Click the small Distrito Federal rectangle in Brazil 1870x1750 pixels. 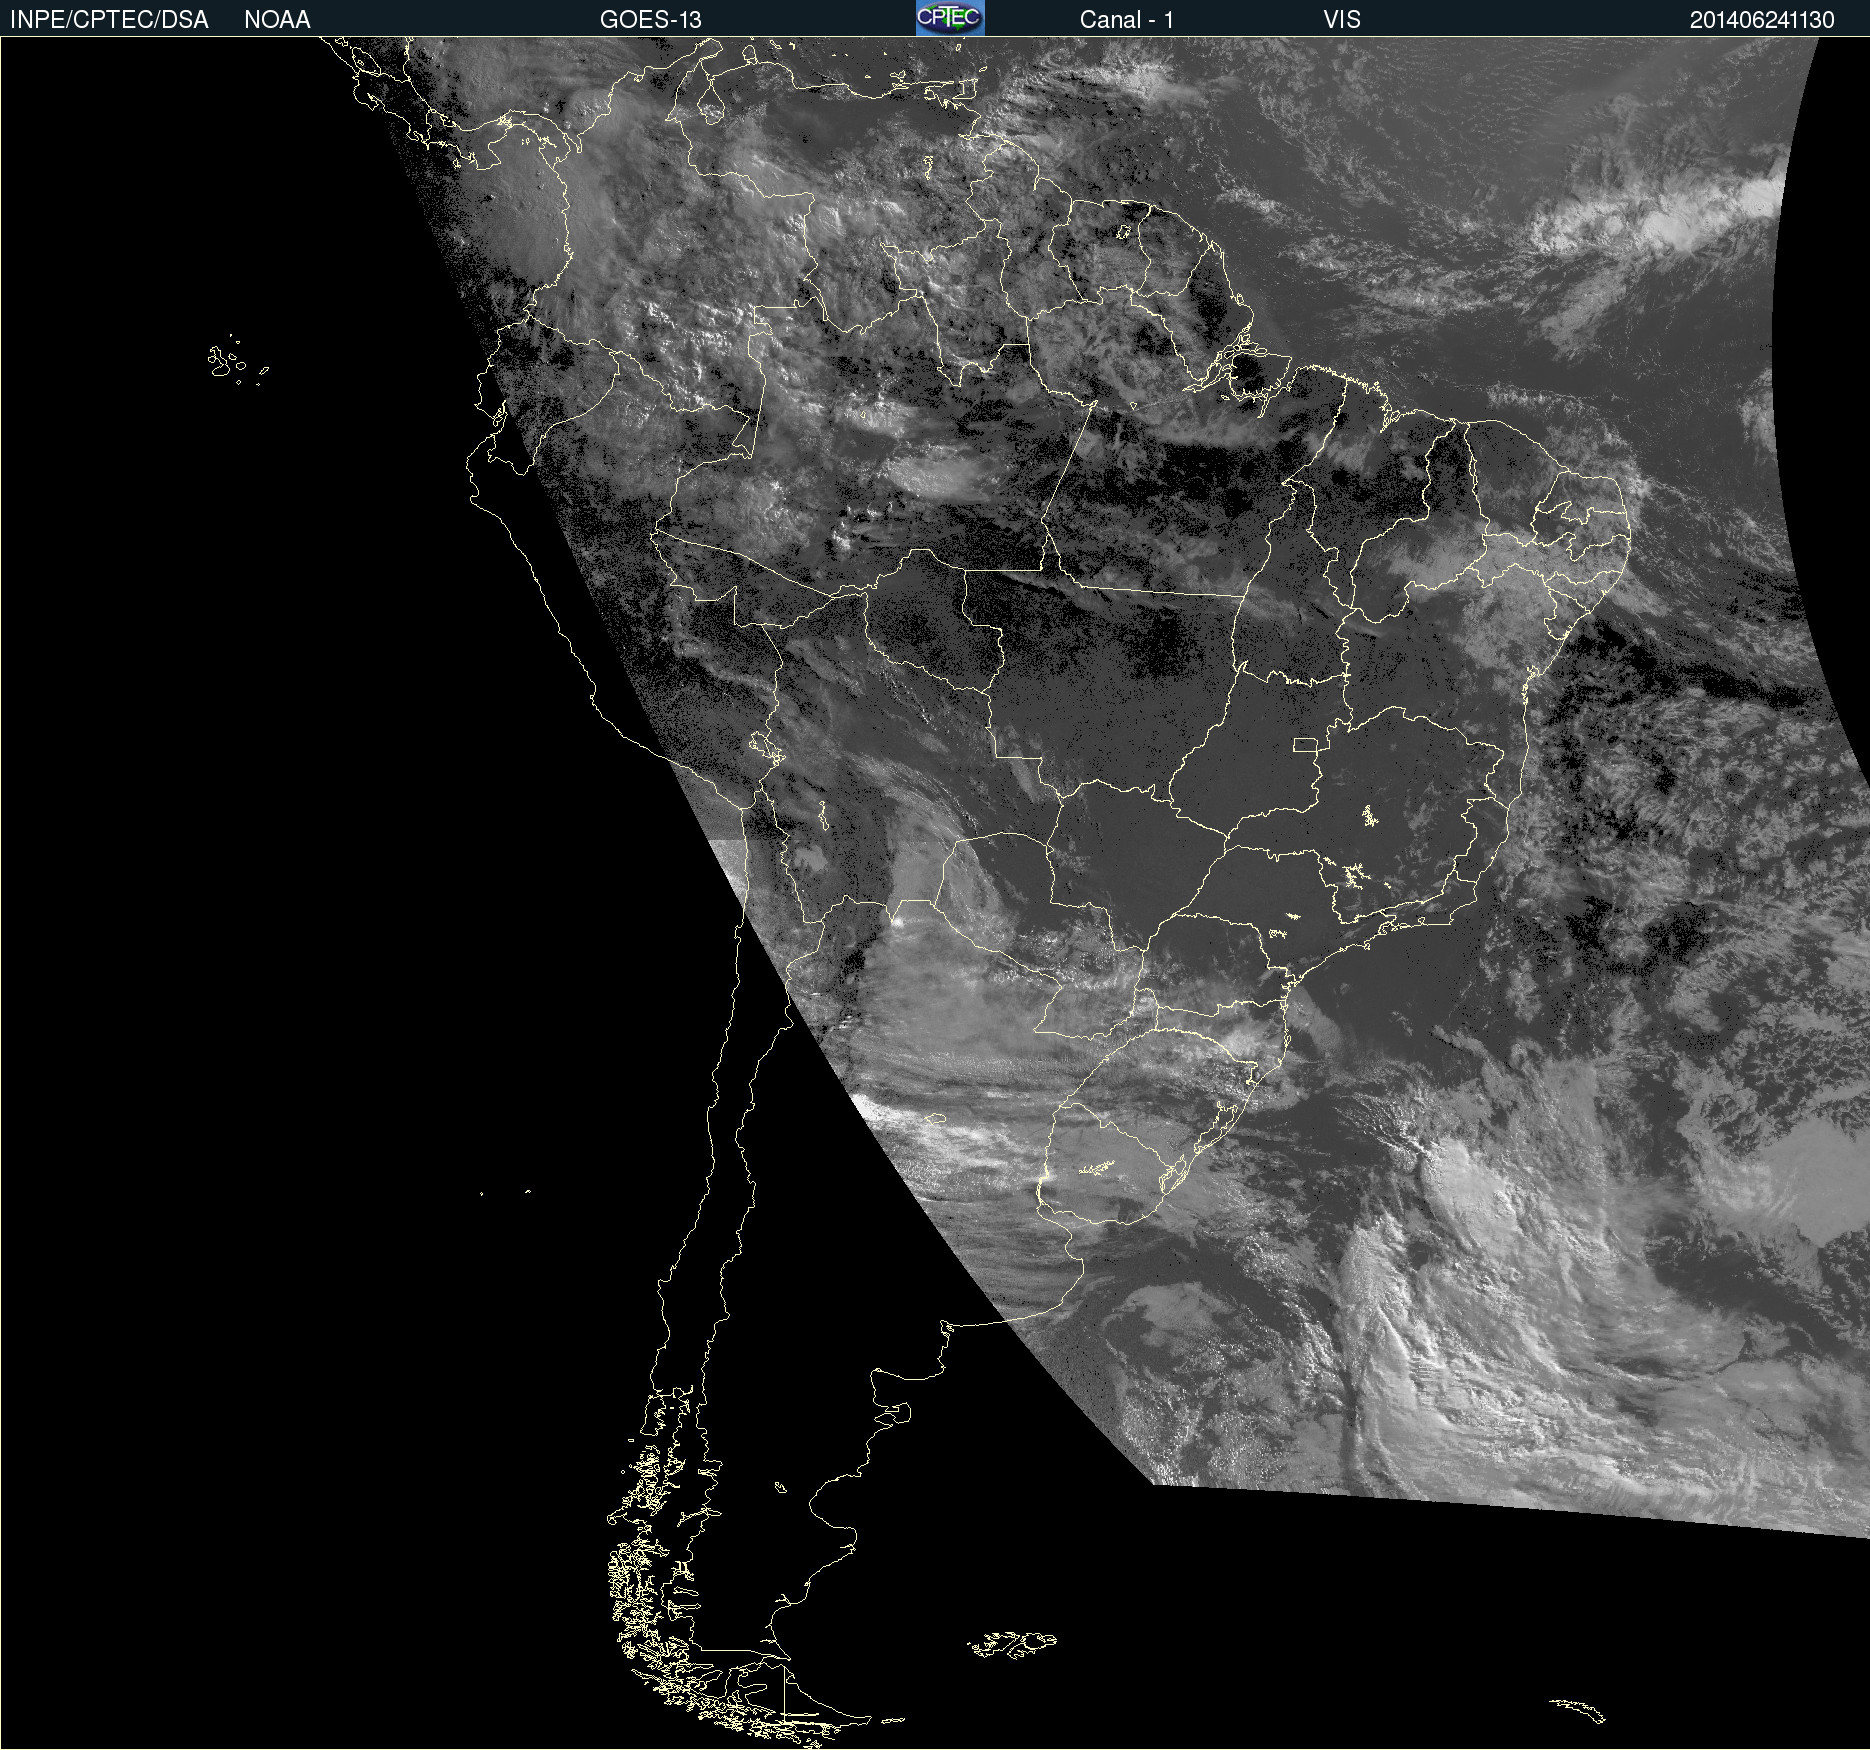[1304, 744]
